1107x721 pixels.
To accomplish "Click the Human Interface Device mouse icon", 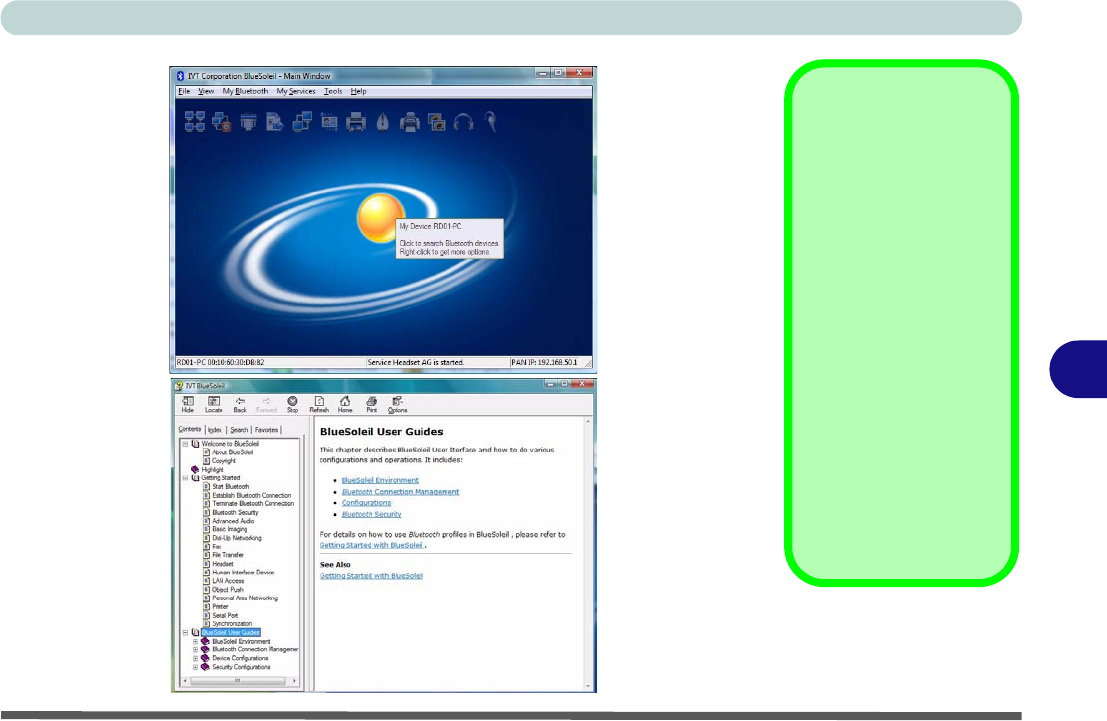I will coord(383,121).
